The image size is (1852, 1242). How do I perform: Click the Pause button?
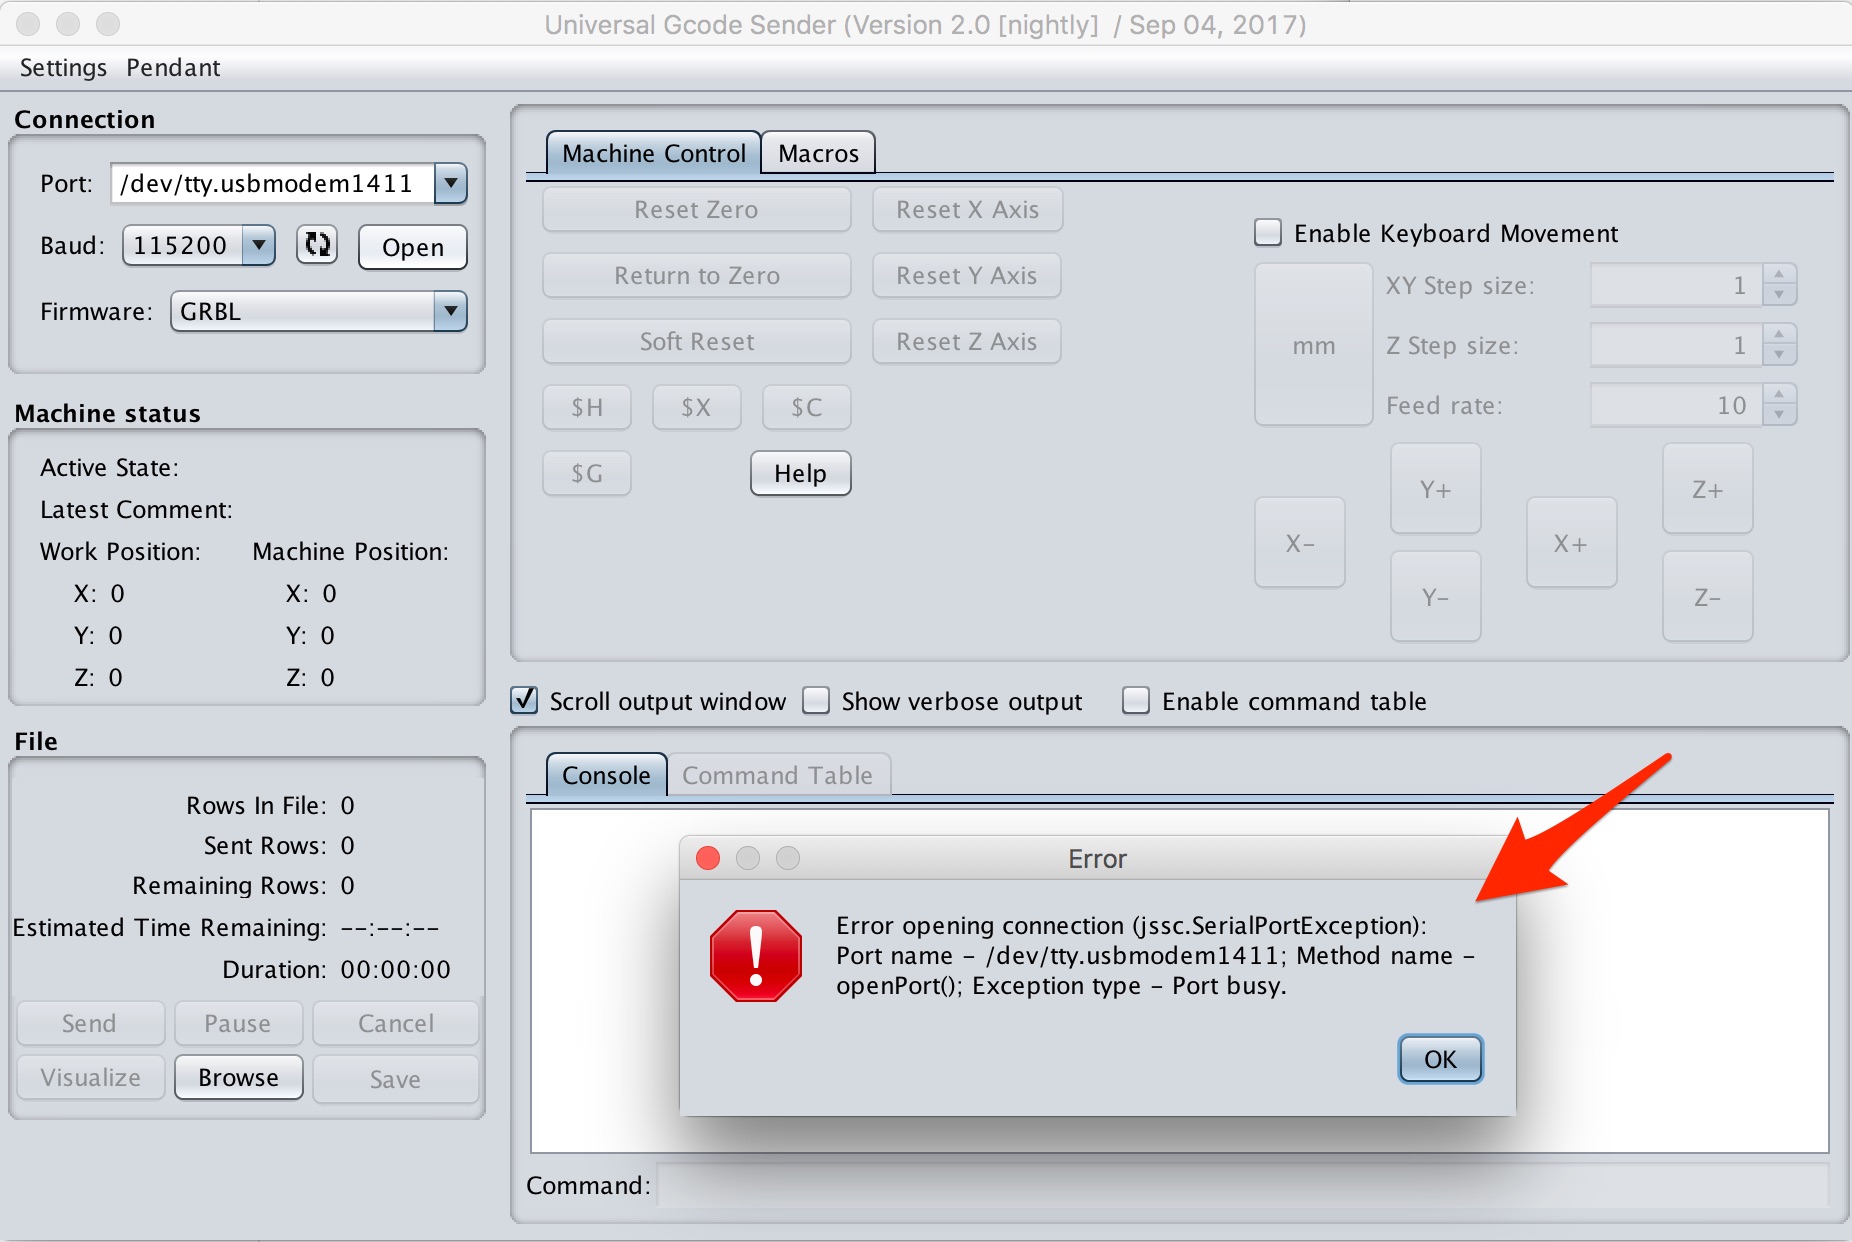point(238,1023)
